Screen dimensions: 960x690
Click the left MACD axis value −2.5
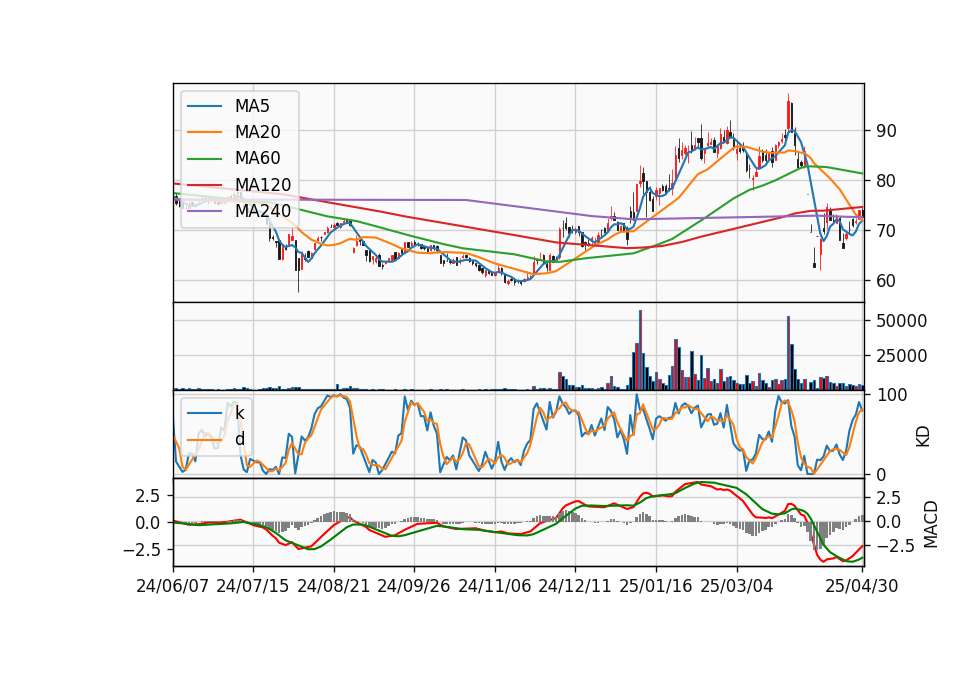142,550
